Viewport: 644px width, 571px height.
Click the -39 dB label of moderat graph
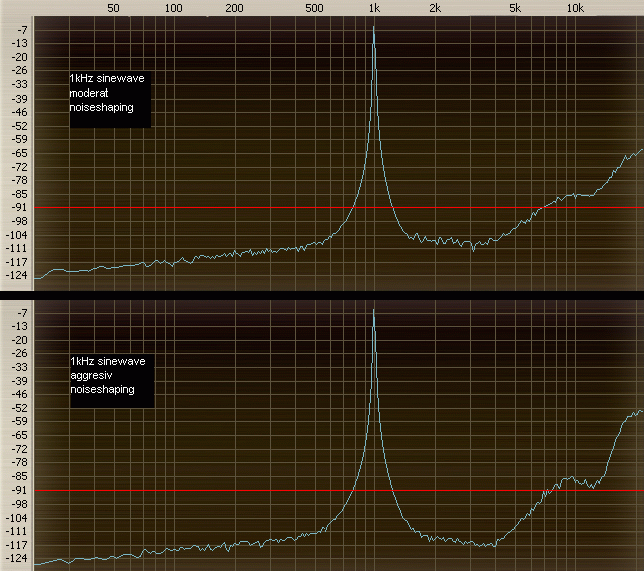19,99
